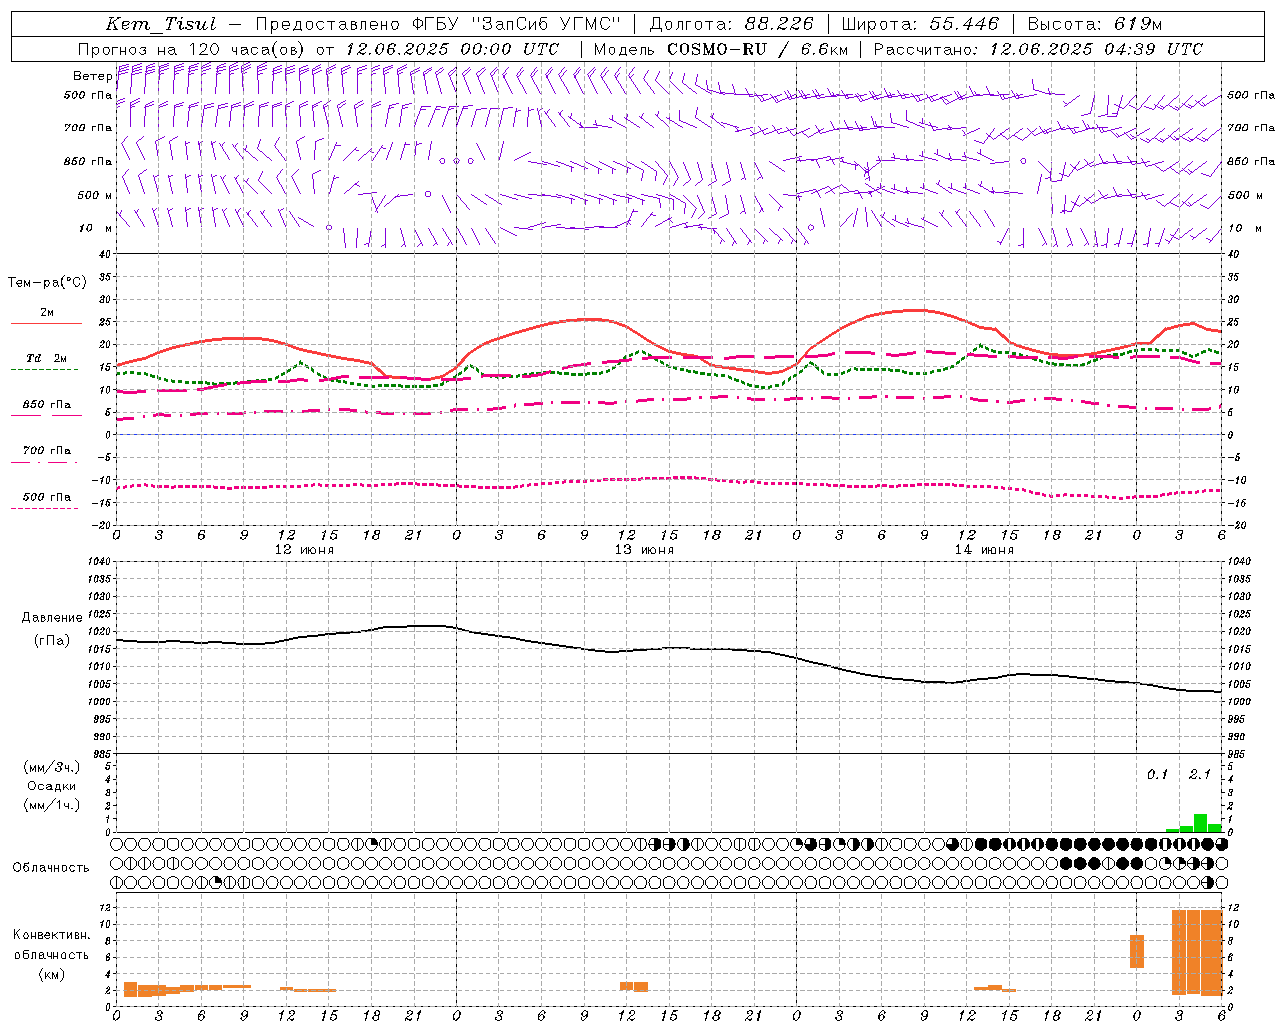
Task: Click the (мм/3ч.) precipitation unit label
Action: [52, 768]
